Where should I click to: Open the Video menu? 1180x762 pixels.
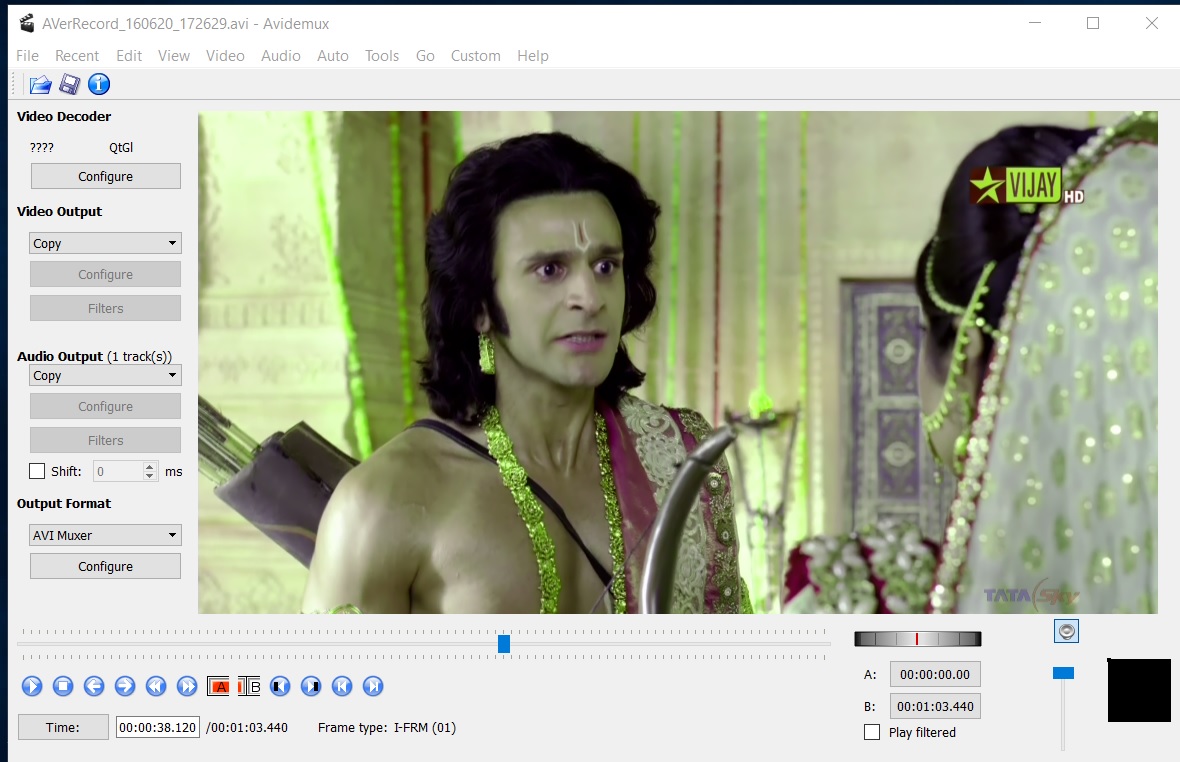coord(225,56)
